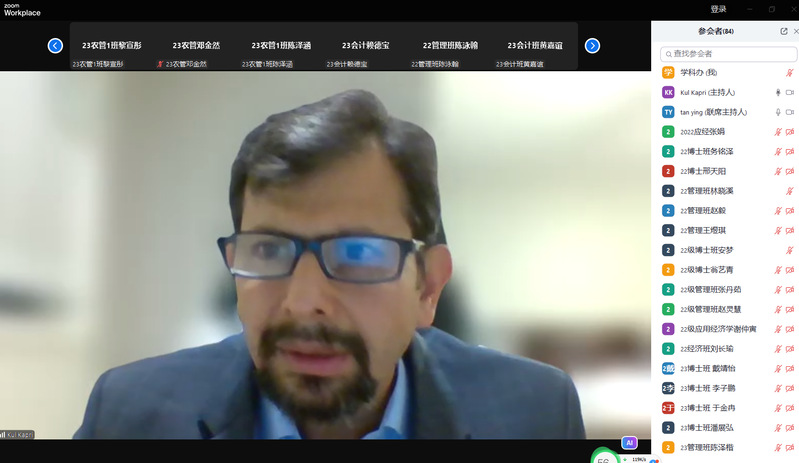Click tan ying's microphone icon
This screenshot has width=799, height=463.
point(776,112)
